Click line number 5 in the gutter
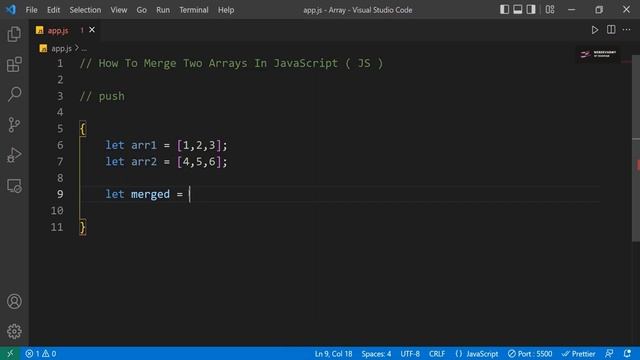 pyautogui.click(x=60, y=129)
